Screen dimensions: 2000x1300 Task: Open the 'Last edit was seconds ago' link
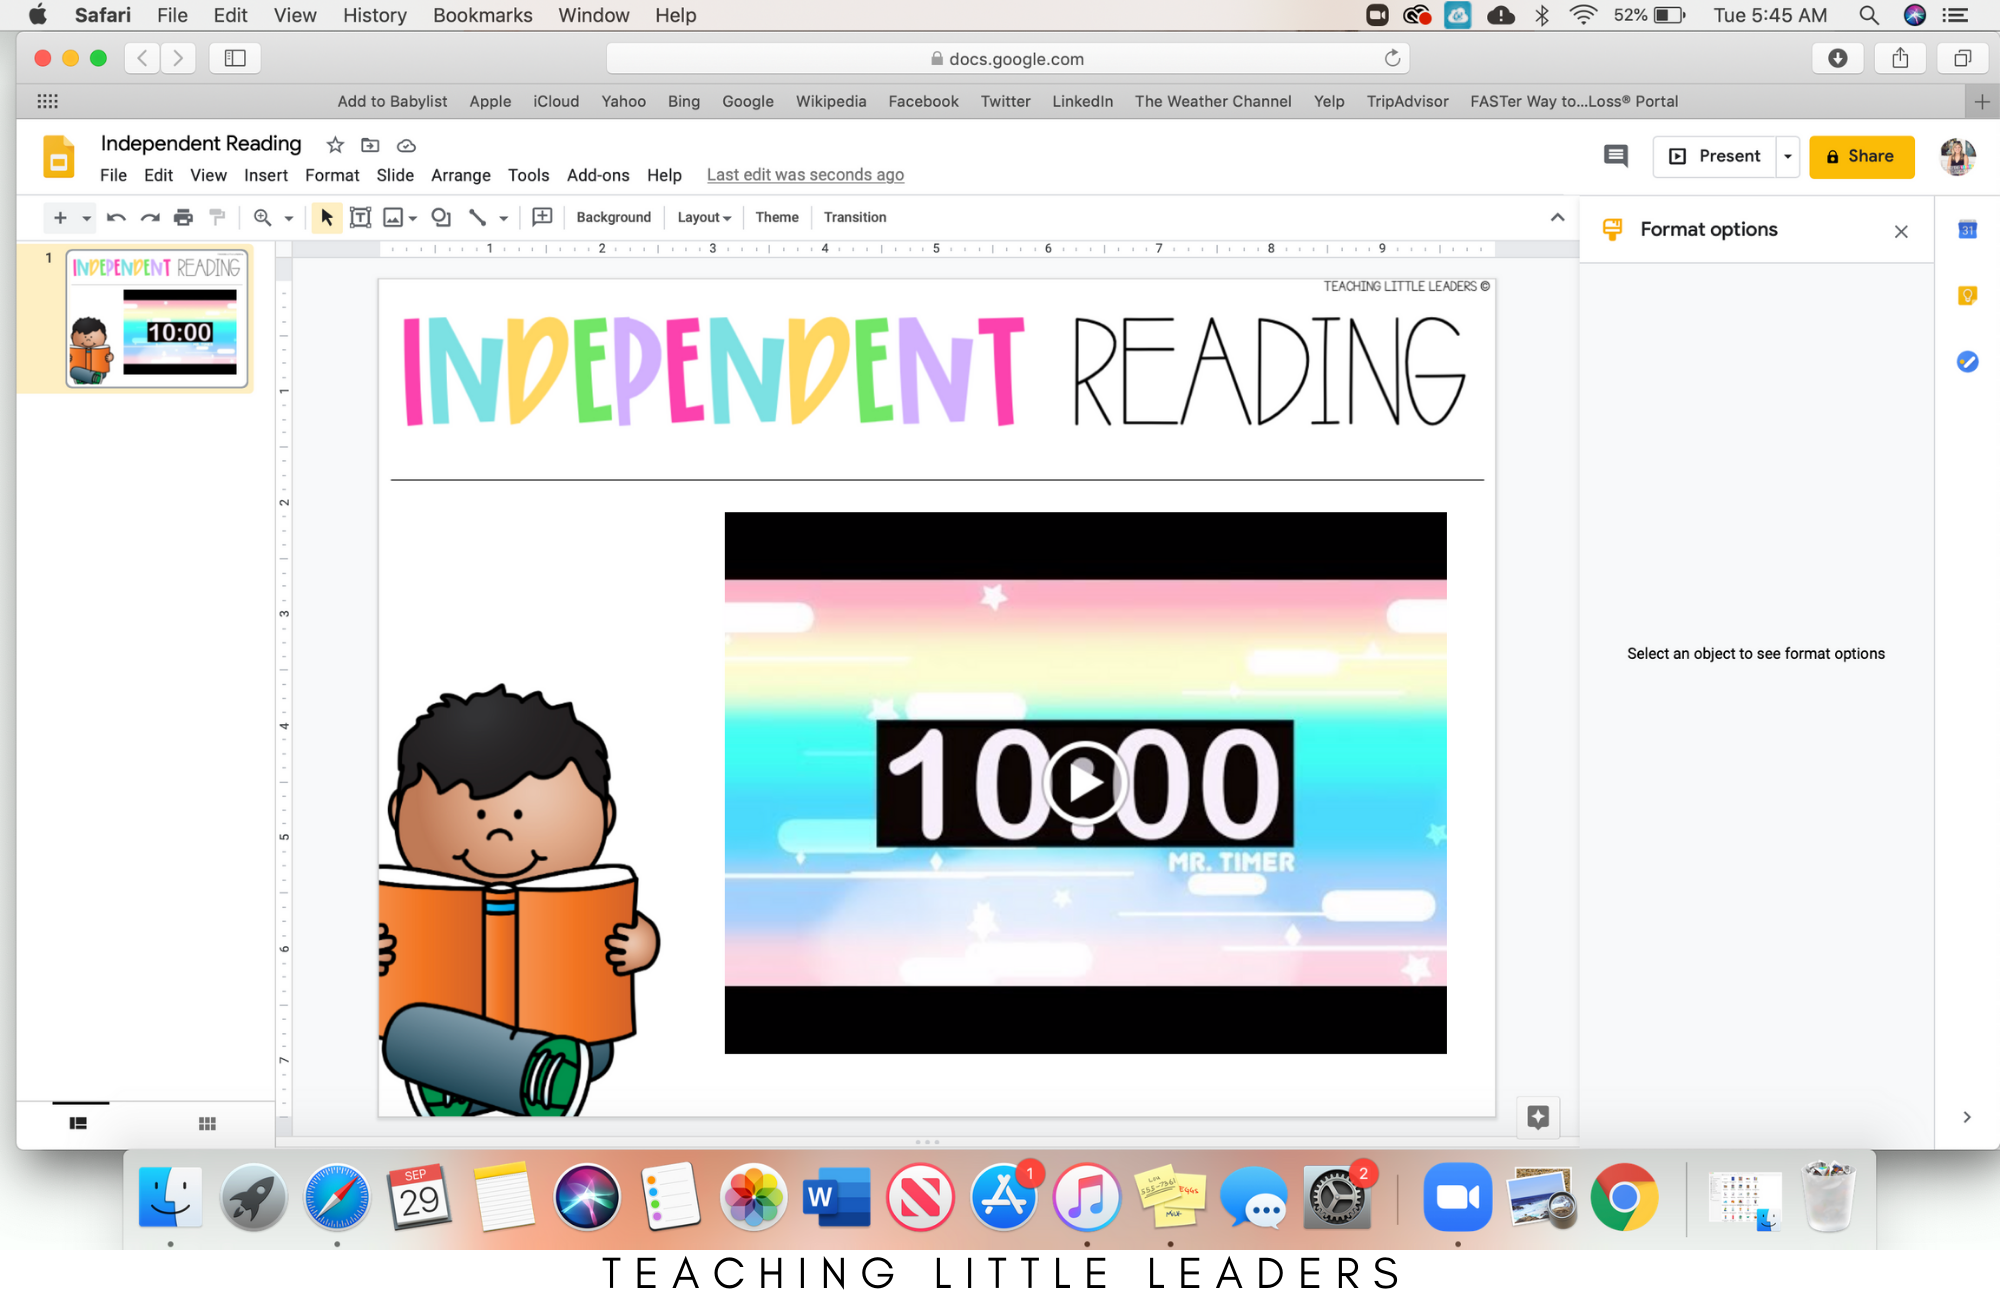[805, 175]
